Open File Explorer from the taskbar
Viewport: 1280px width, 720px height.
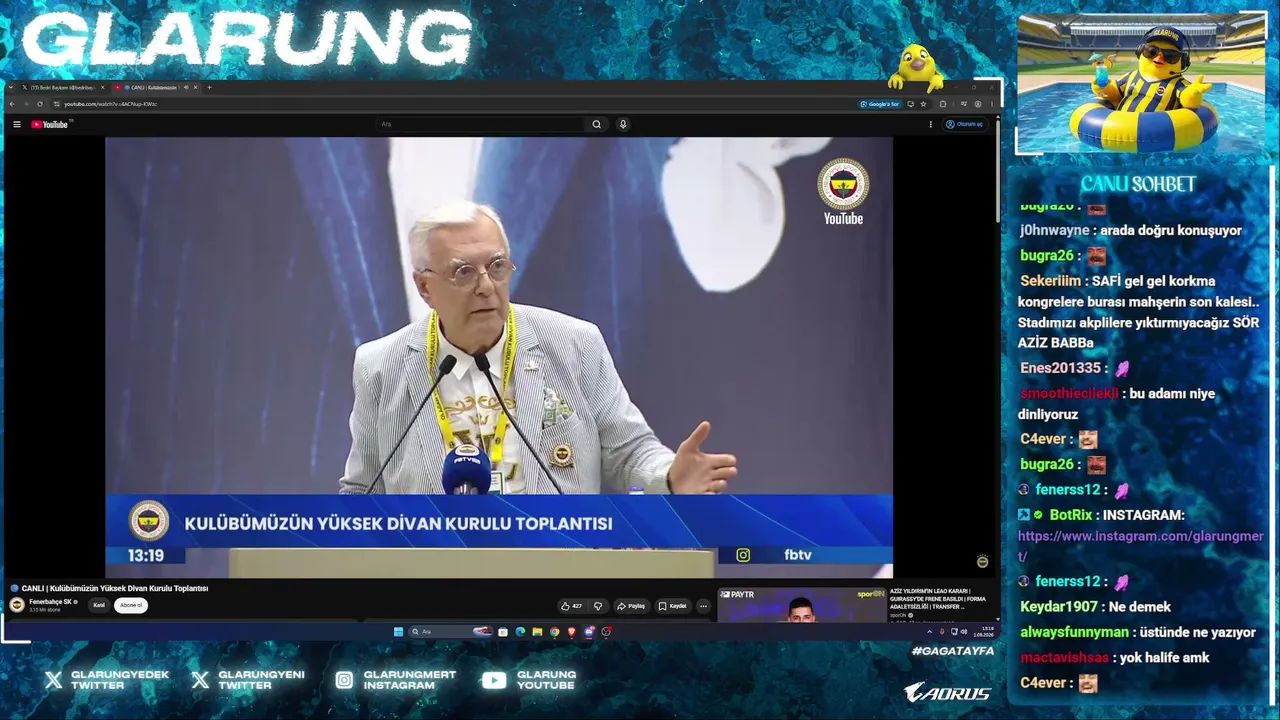537,632
